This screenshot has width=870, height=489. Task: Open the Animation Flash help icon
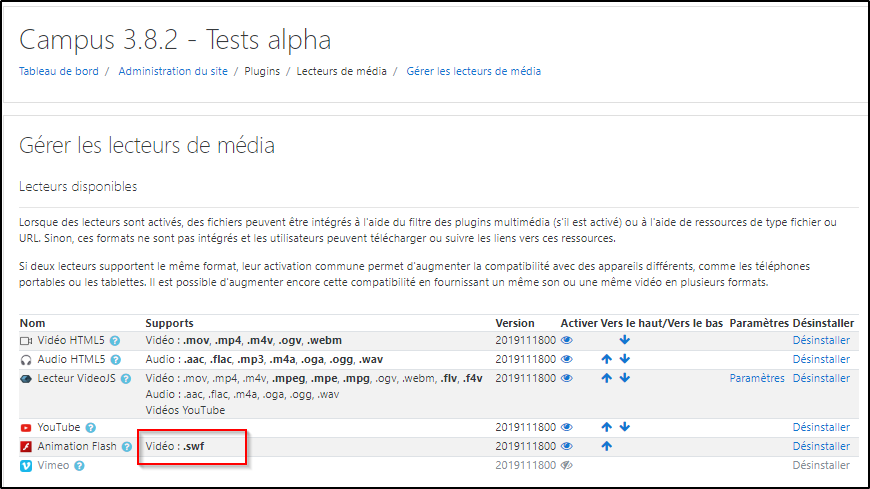click(127, 447)
